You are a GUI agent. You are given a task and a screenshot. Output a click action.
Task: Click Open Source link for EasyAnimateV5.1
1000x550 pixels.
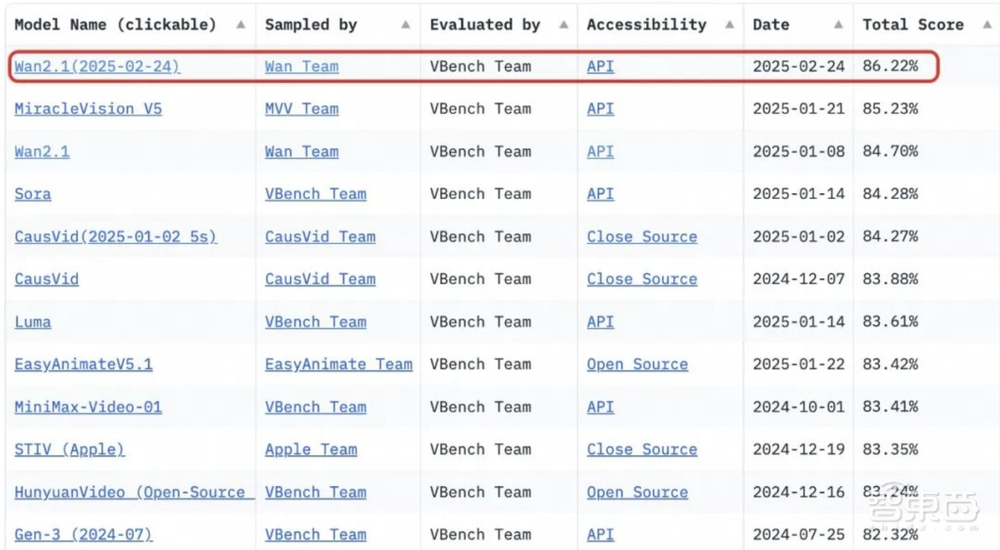tap(637, 364)
